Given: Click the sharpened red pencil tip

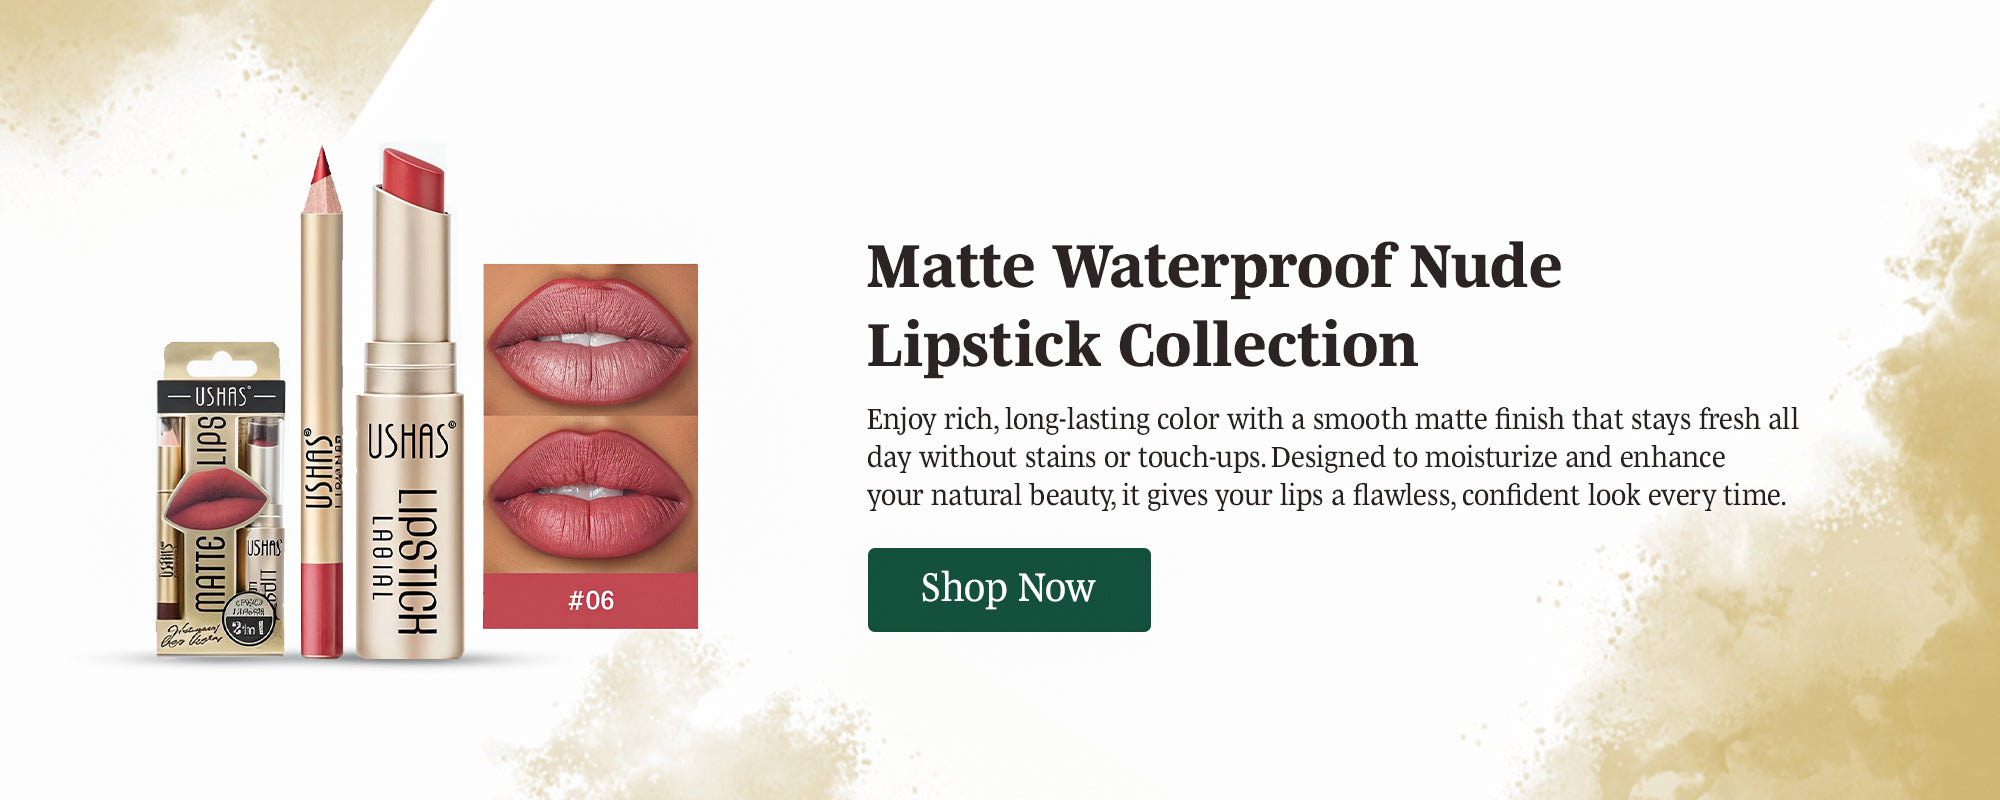Looking at the screenshot, I should 321,166.
